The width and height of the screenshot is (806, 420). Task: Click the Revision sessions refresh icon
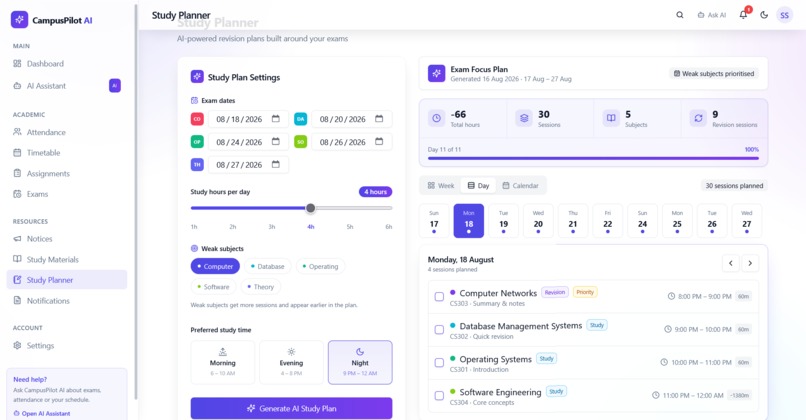[x=698, y=118]
